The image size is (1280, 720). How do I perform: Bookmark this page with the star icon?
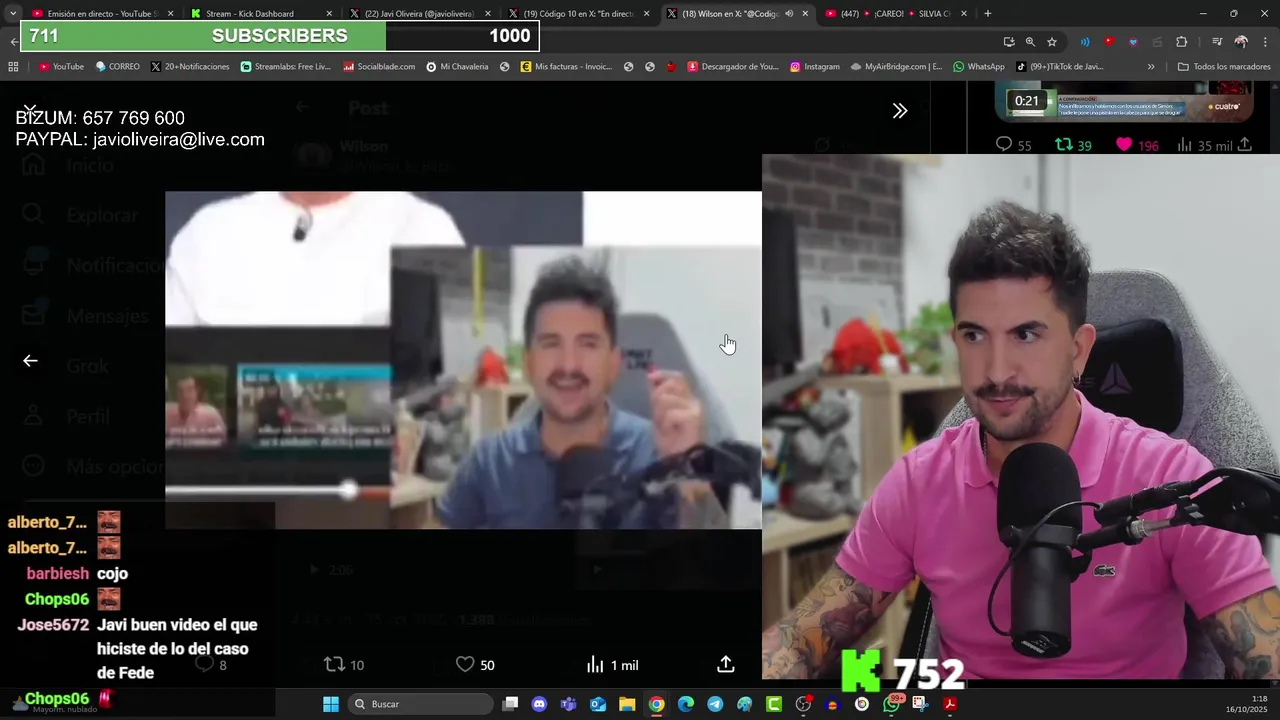1052,42
